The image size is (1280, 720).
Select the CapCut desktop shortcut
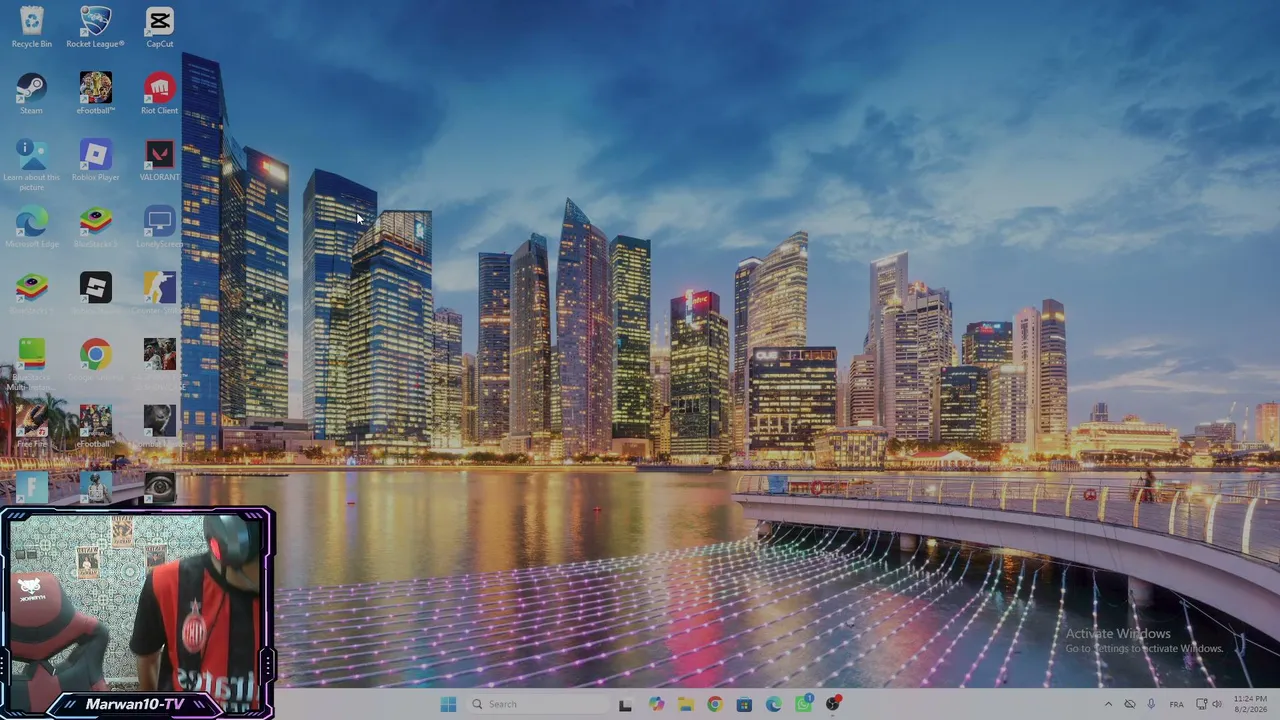tap(160, 27)
